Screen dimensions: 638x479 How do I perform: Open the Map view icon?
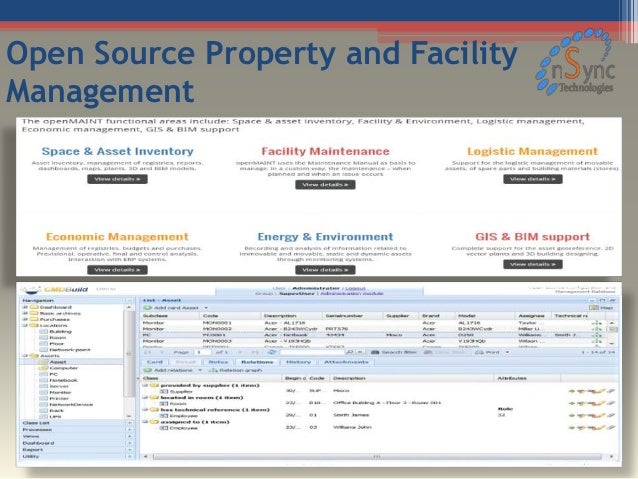[x=594, y=308]
